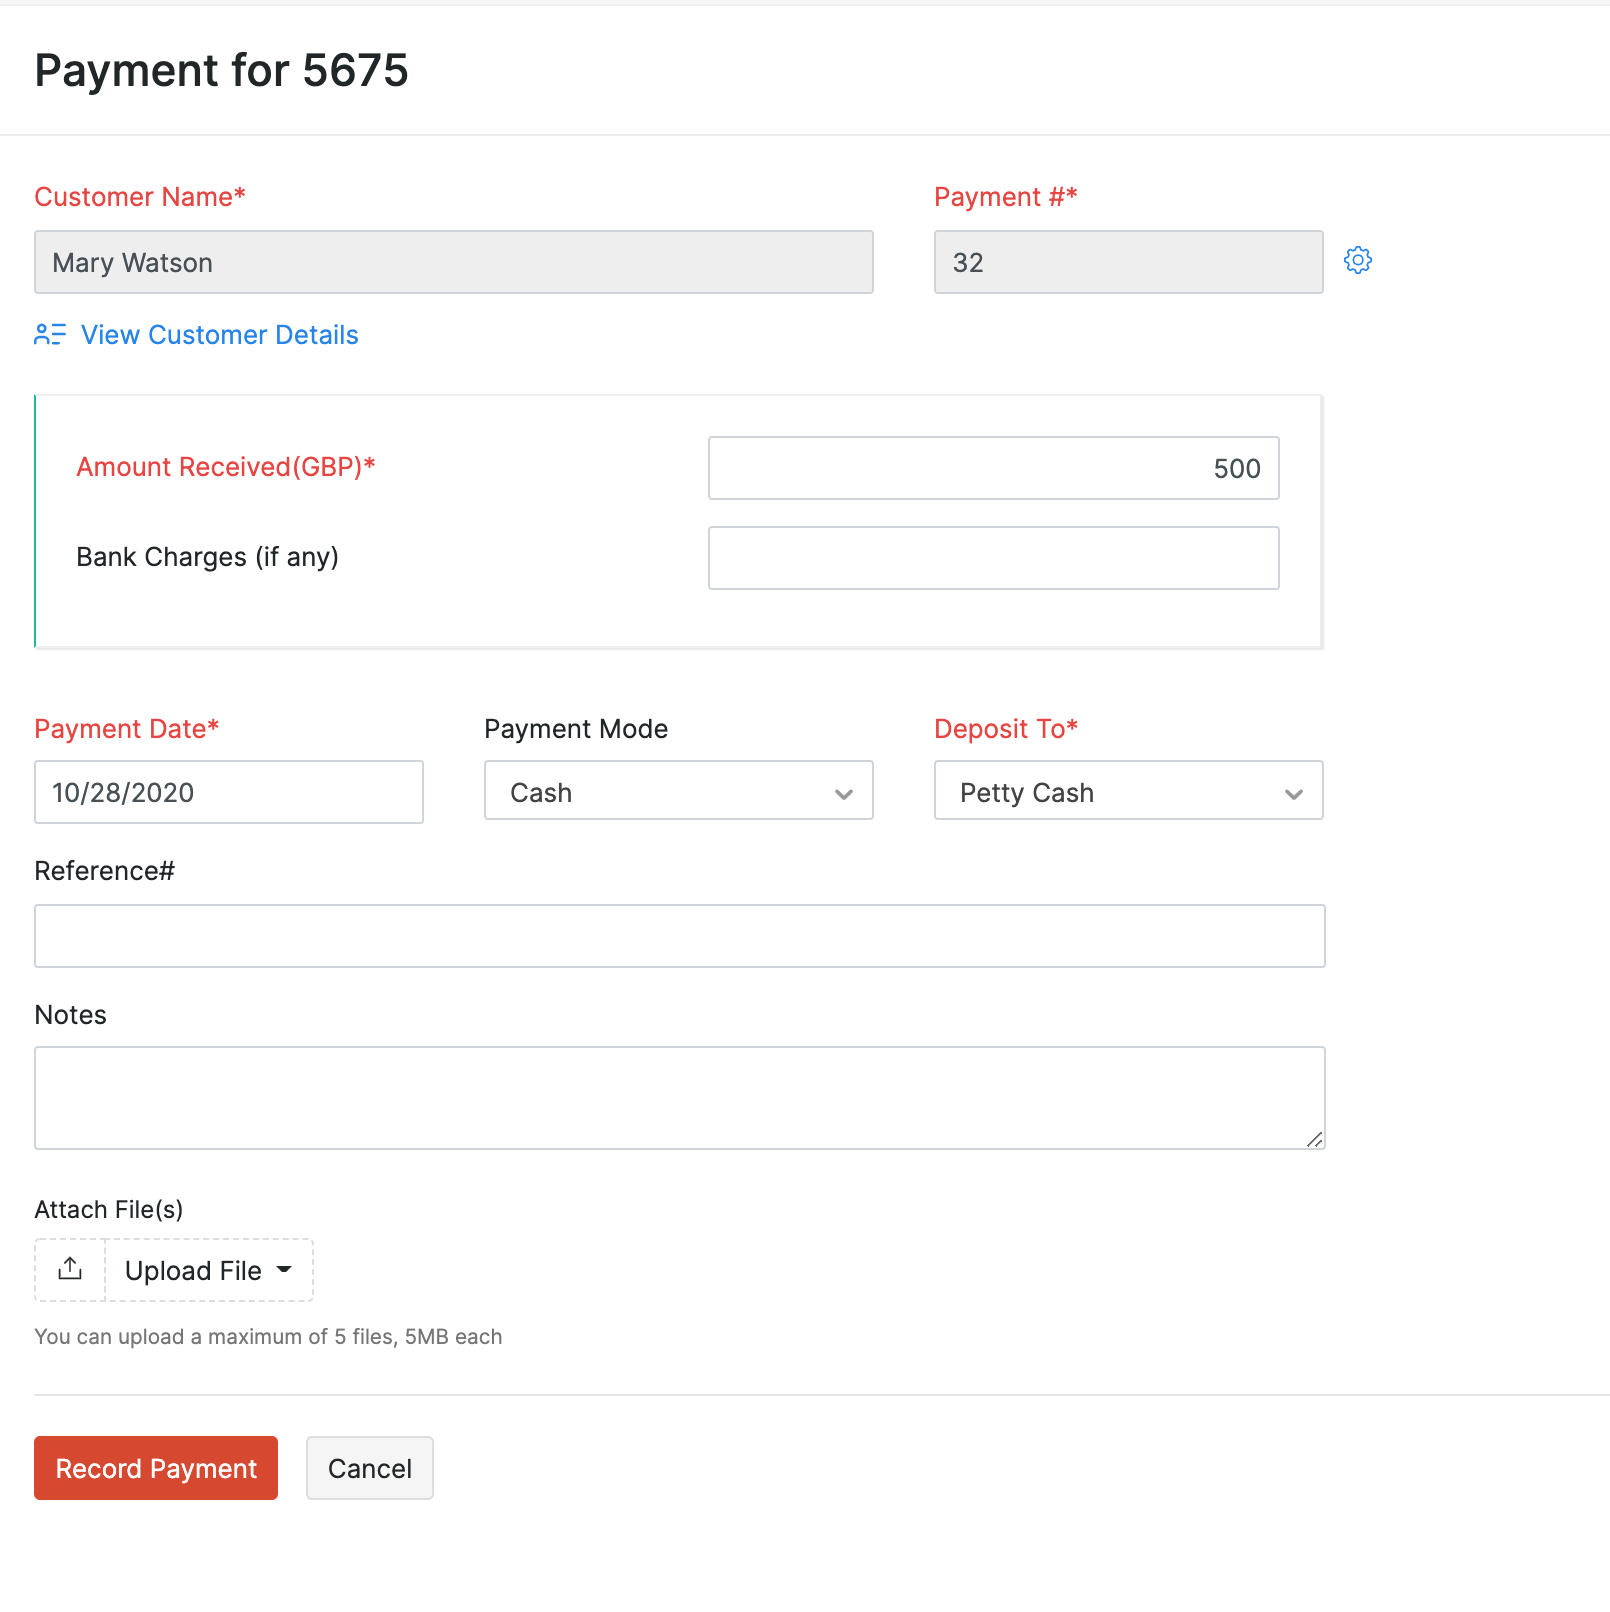Viewport: 1610px width, 1612px height.
Task: Focus the Notes text area
Action: (x=680, y=1095)
